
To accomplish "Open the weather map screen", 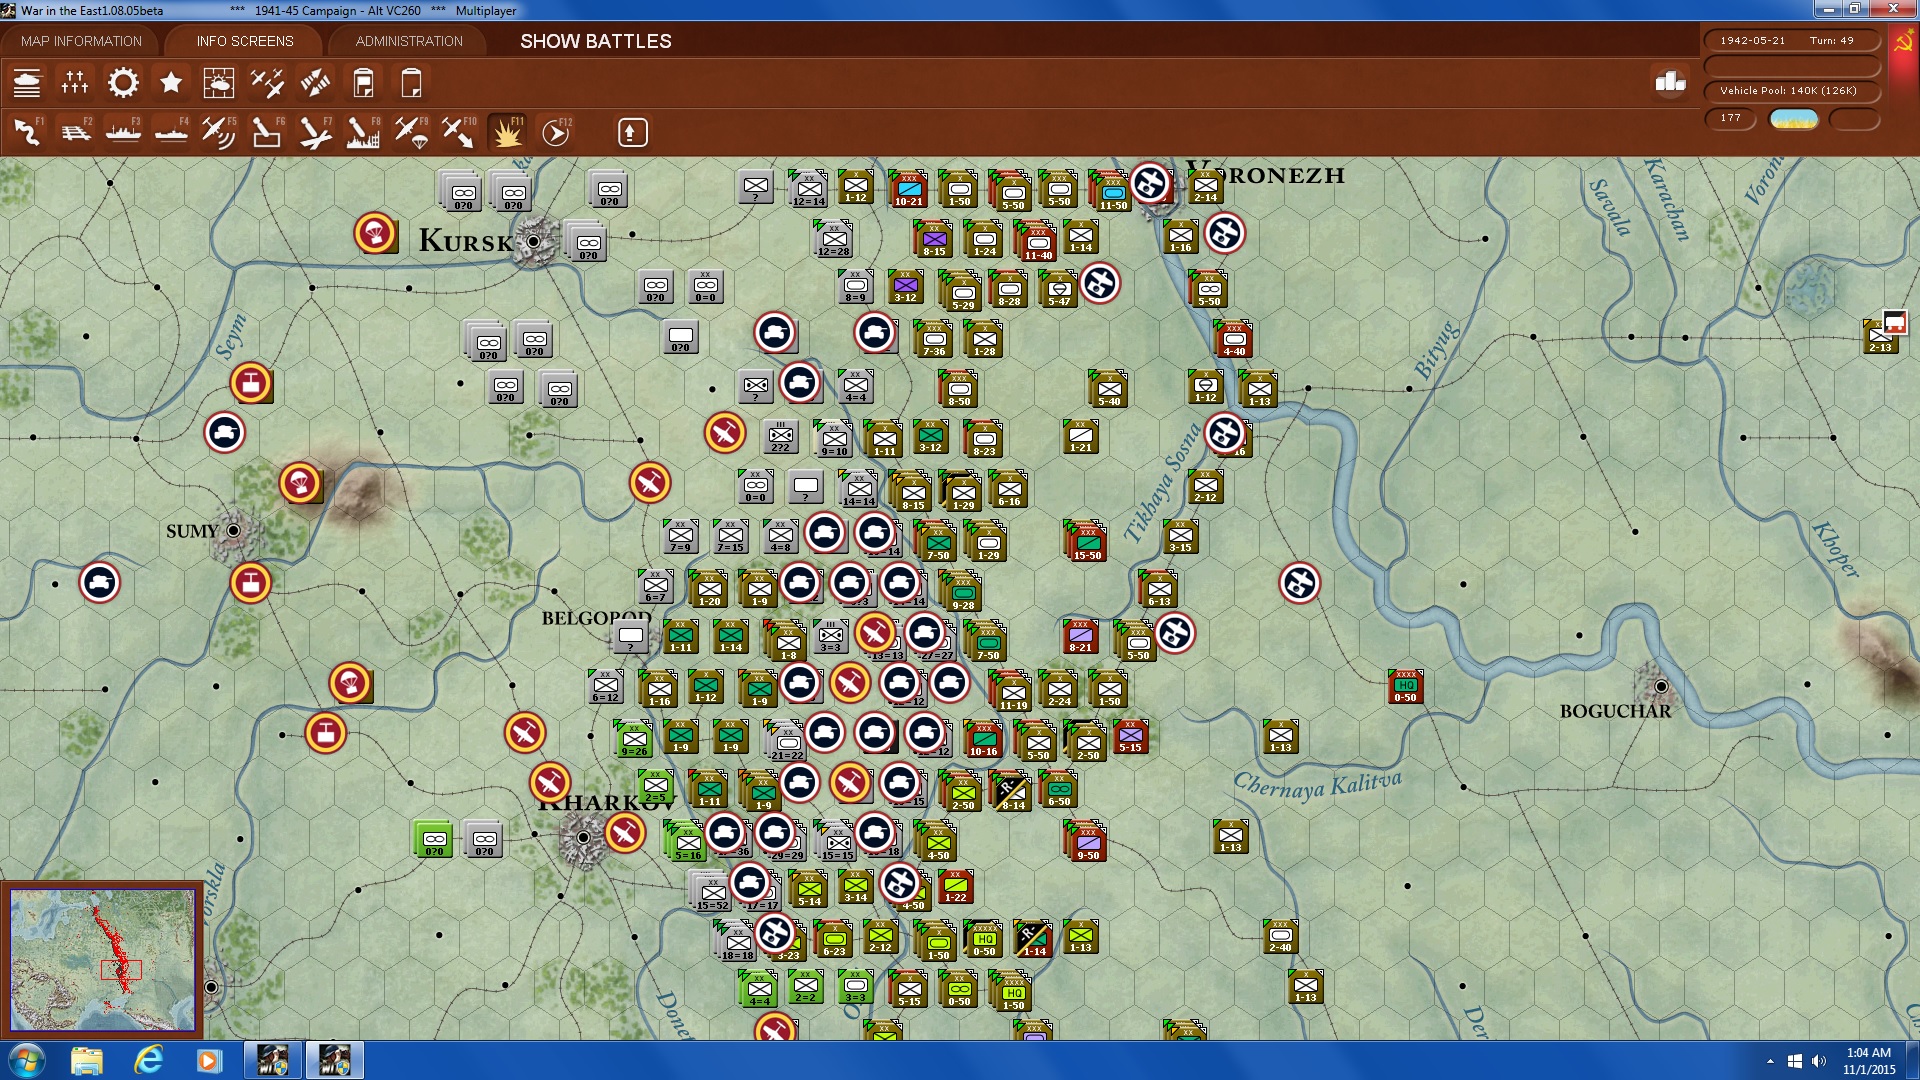I will [219, 83].
